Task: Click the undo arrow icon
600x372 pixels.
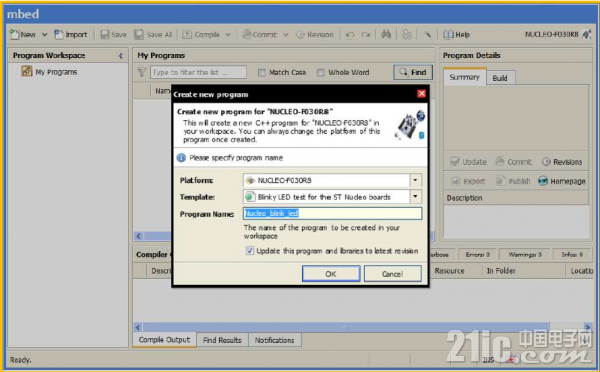Action: pyautogui.click(x=350, y=35)
